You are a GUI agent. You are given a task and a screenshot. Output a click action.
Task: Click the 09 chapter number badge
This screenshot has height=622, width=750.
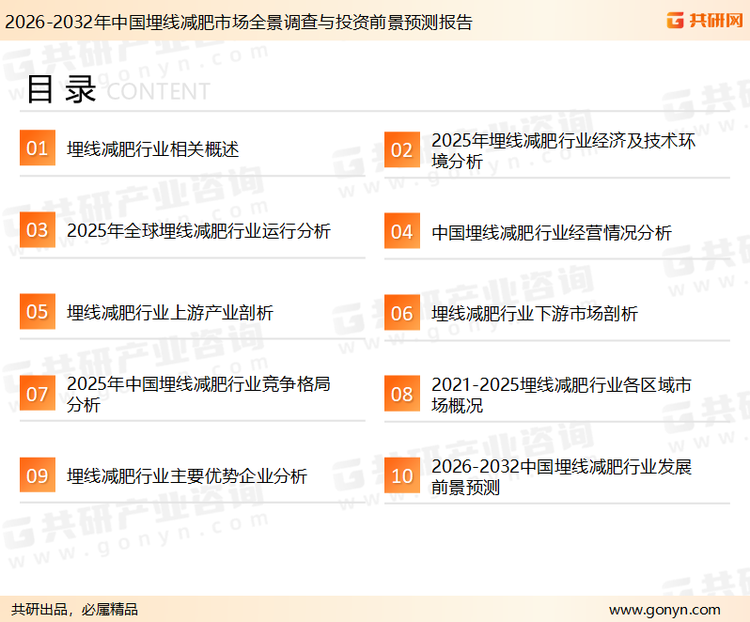tap(37, 475)
